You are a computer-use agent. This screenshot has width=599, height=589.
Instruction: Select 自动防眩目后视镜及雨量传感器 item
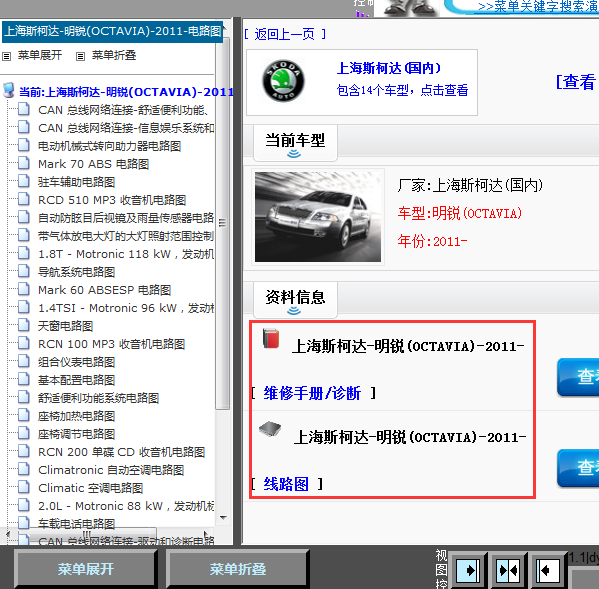click(x=126, y=218)
